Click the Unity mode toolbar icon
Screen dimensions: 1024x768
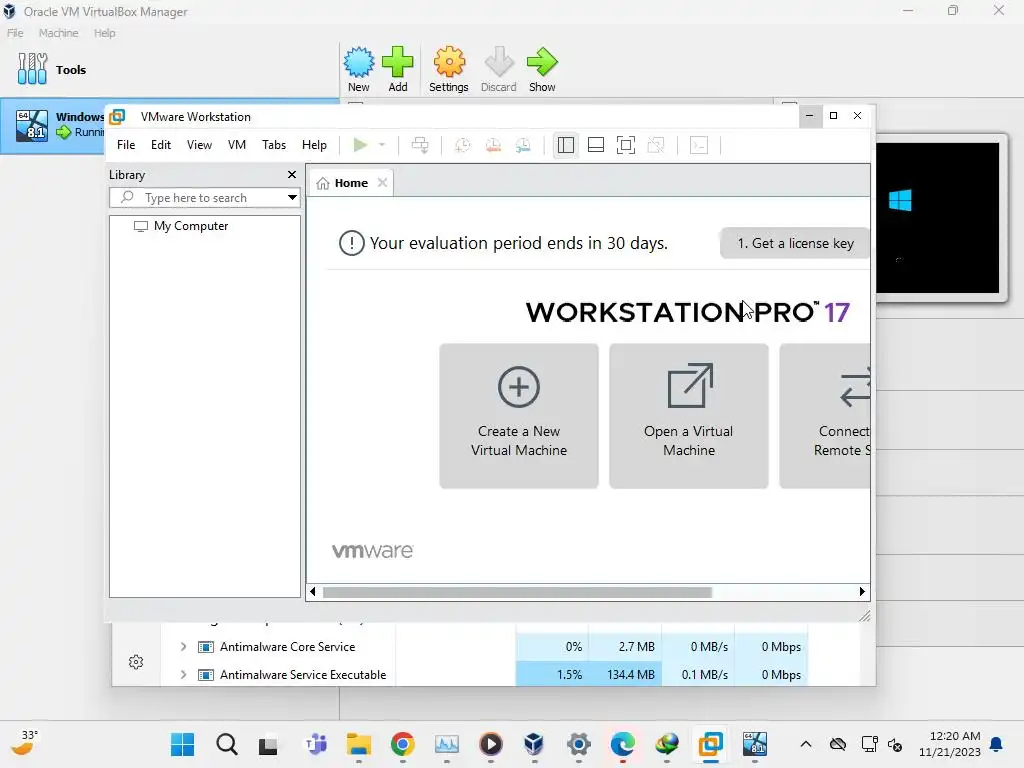(656, 145)
